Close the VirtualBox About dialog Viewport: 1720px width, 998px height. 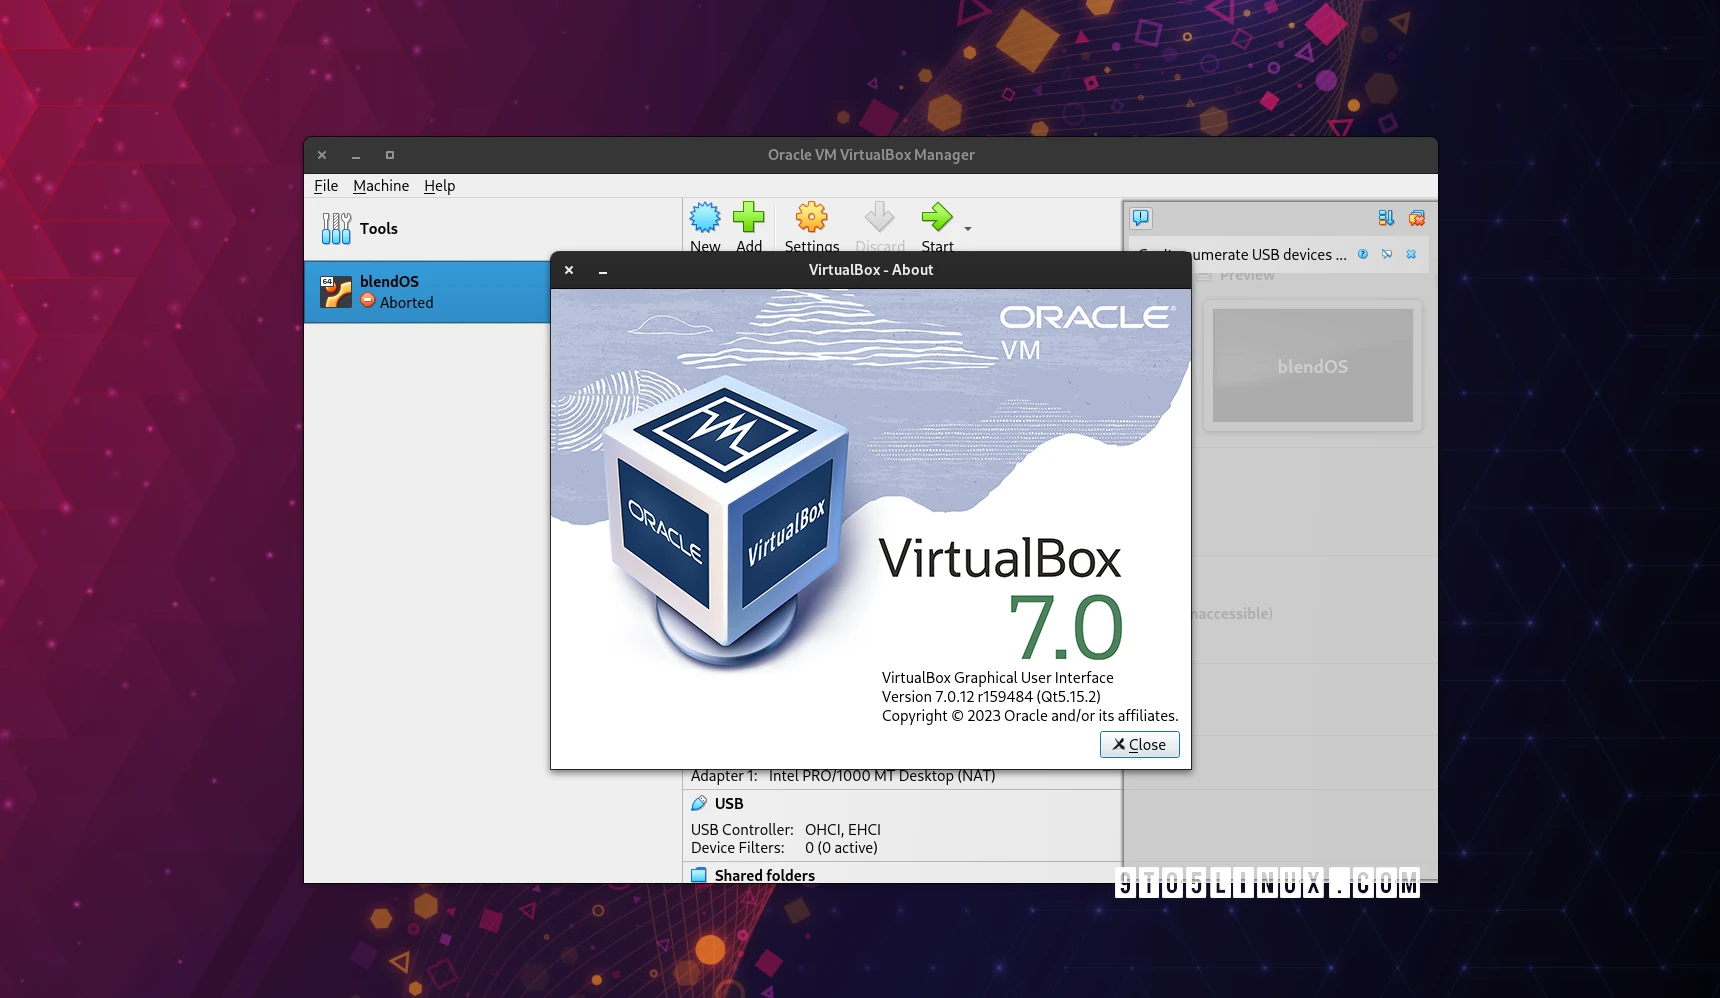(1139, 744)
